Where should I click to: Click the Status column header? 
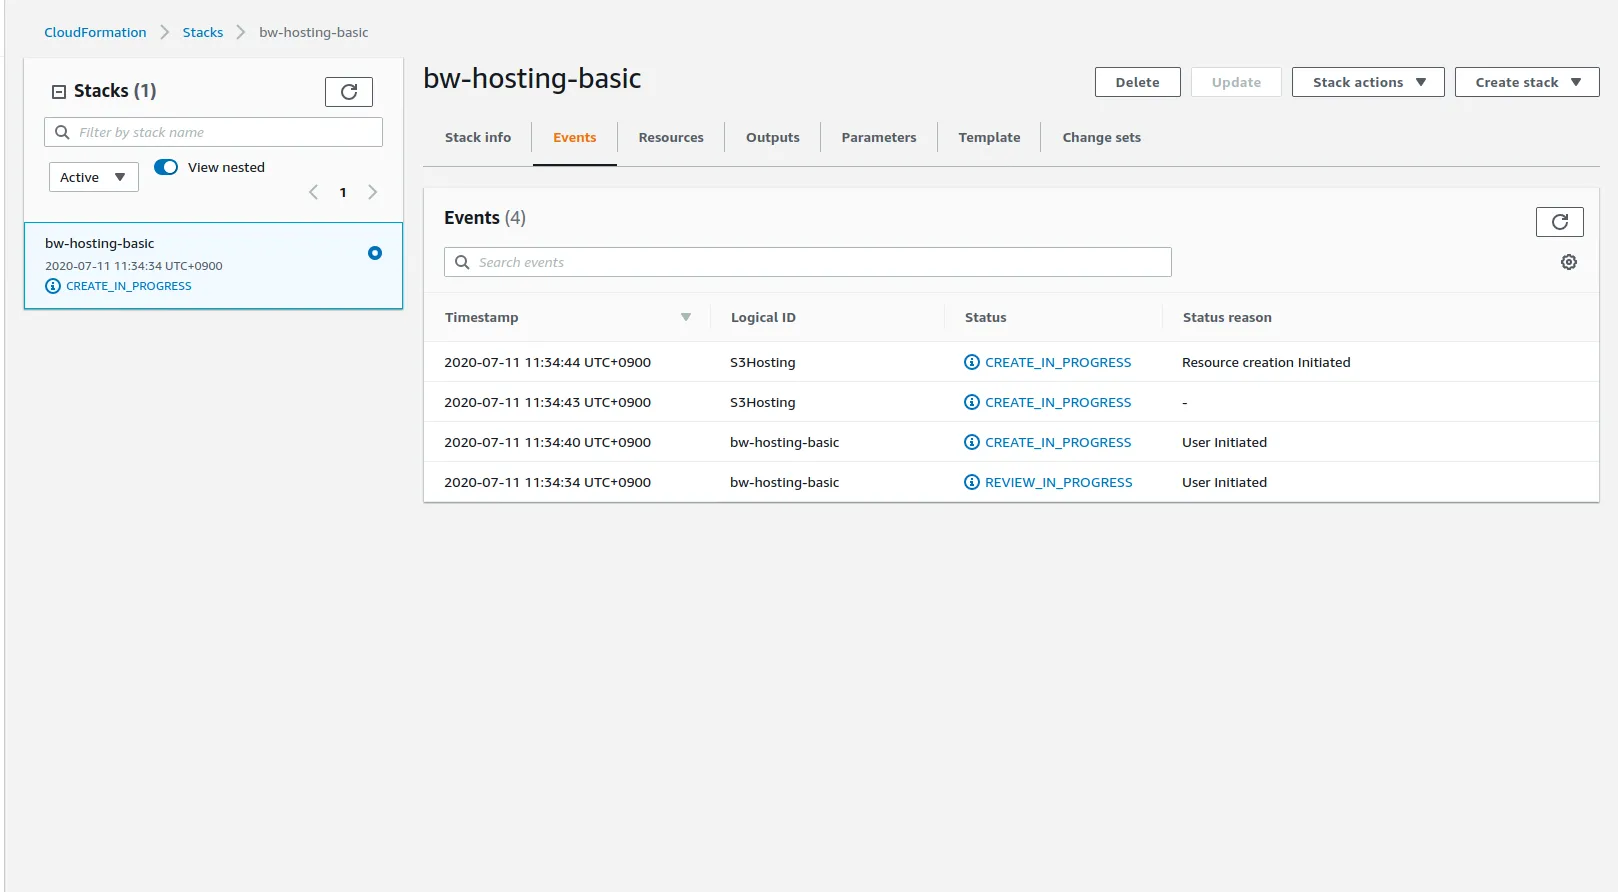[986, 317]
